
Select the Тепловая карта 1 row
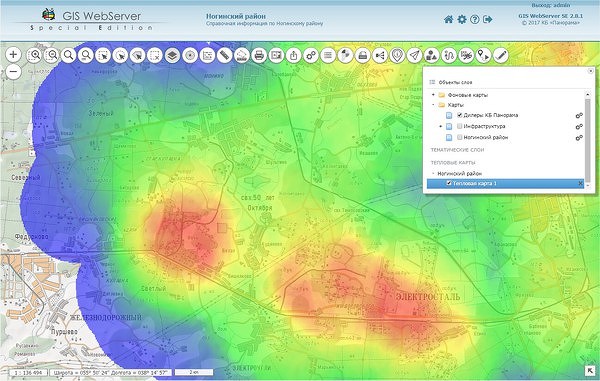click(x=506, y=184)
